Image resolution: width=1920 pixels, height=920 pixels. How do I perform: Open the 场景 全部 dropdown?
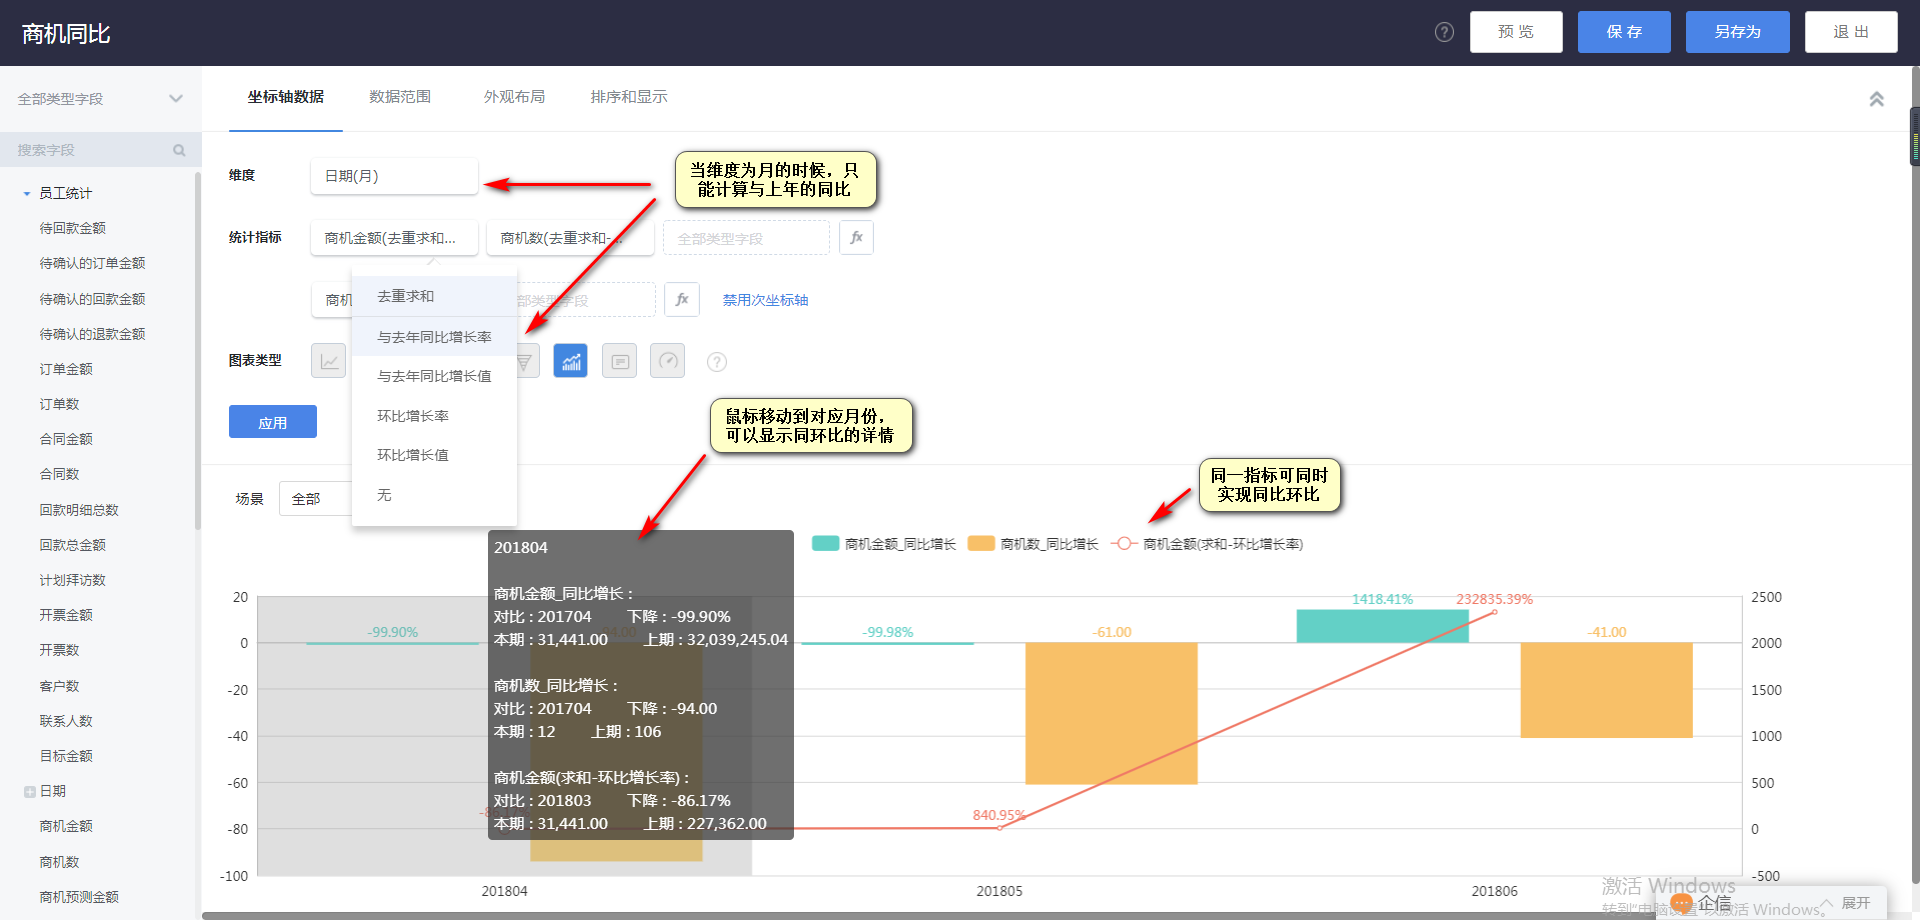(x=316, y=499)
